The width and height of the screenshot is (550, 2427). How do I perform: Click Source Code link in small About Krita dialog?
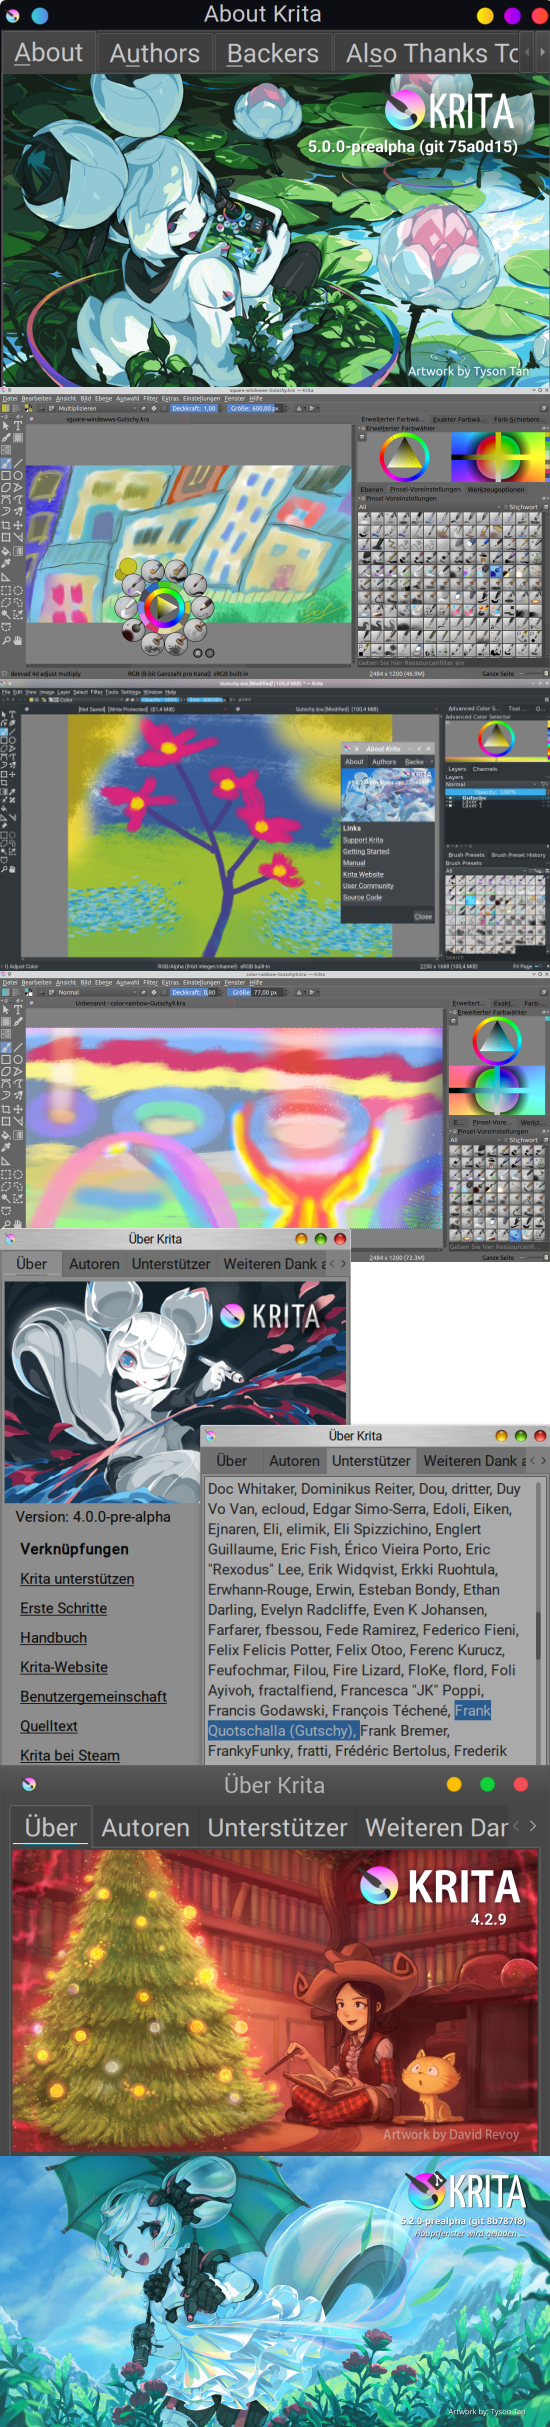362,897
